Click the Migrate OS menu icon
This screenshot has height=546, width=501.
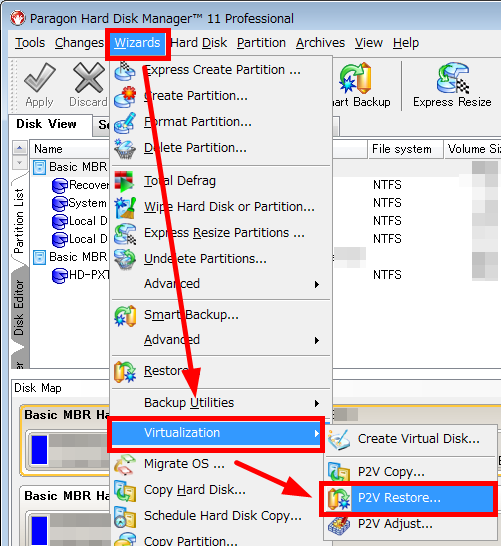pyautogui.click(x=125, y=465)
